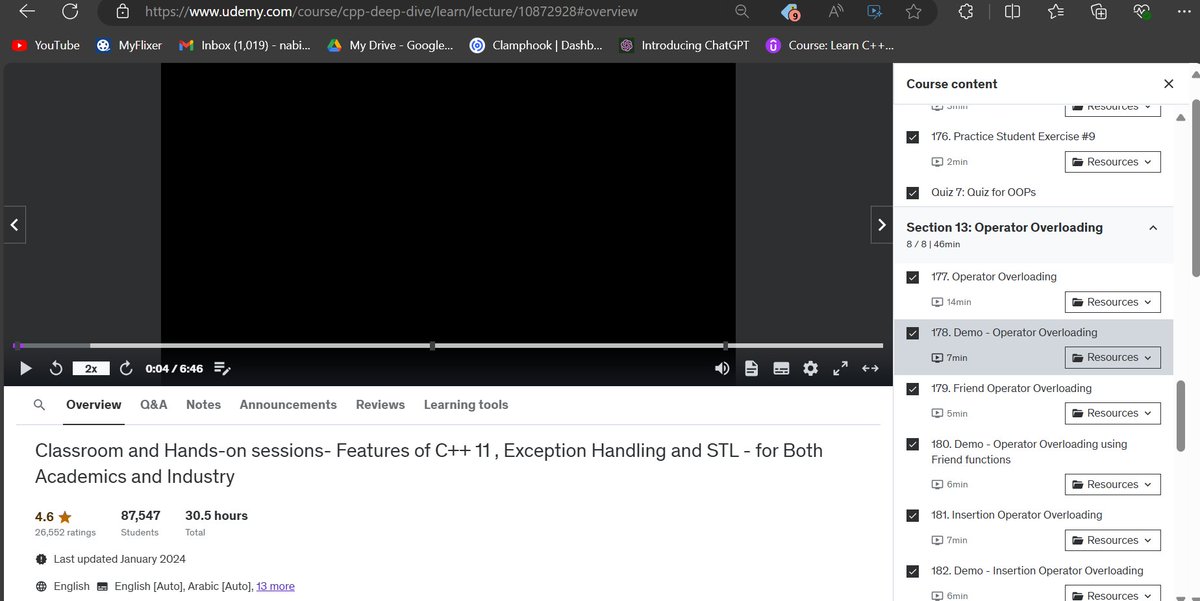This screenshot has width=1200, height=601.
Task: Open Course Learn C++ bookmark
Action: pyautogui.click(x=830, y=45)
